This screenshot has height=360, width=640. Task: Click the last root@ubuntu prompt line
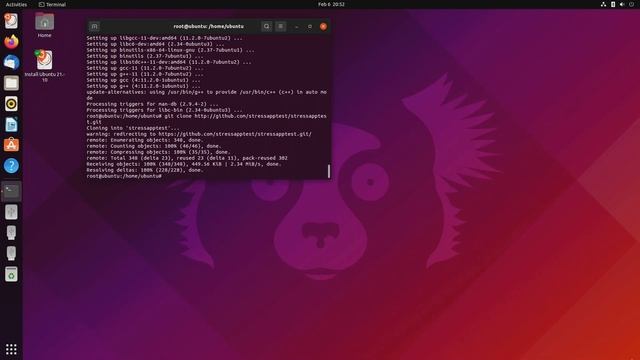pos(124,176)
